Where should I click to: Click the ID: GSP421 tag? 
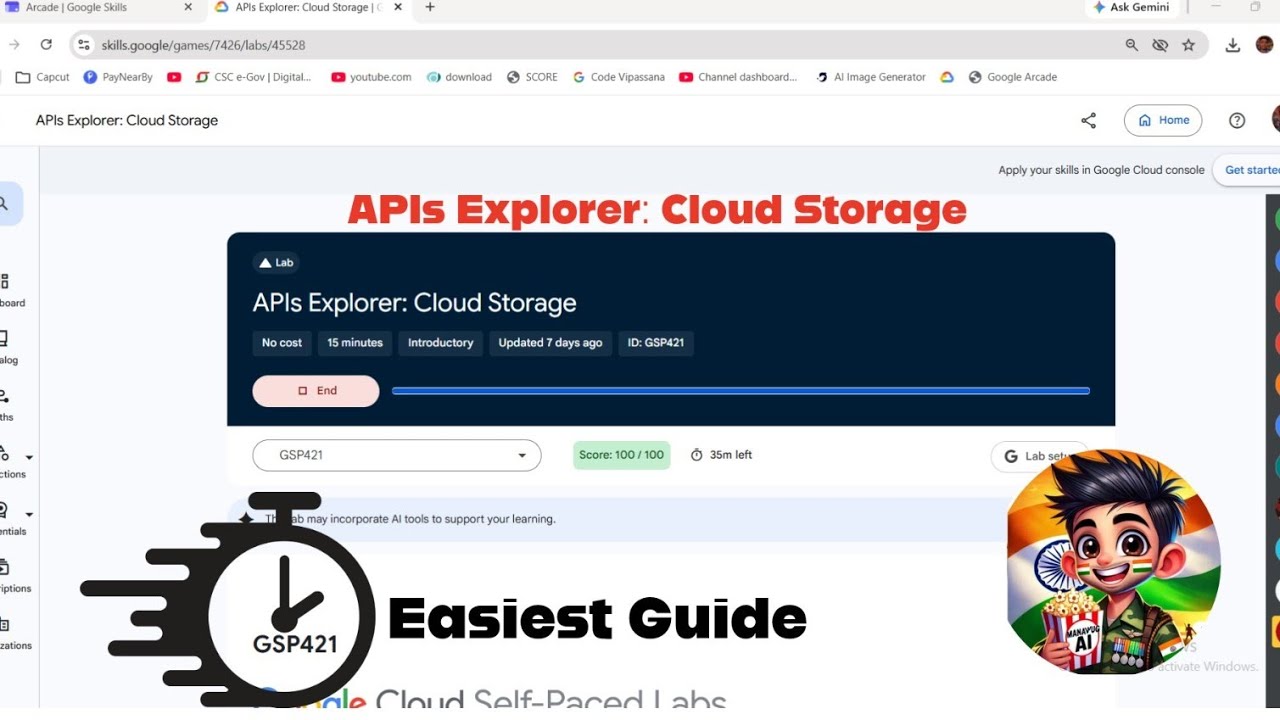point(656,343)
